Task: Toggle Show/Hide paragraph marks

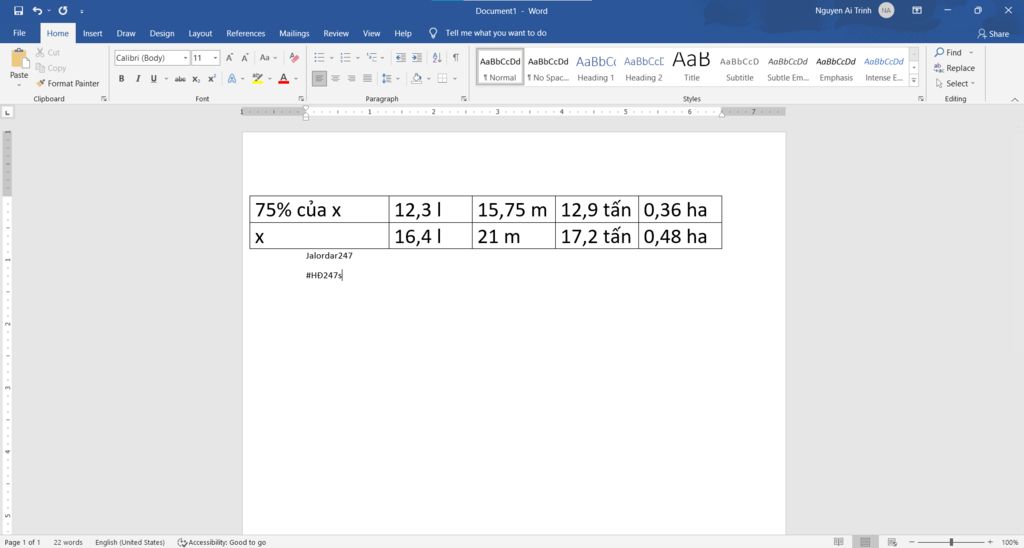Action: click(x=456, y=58)
